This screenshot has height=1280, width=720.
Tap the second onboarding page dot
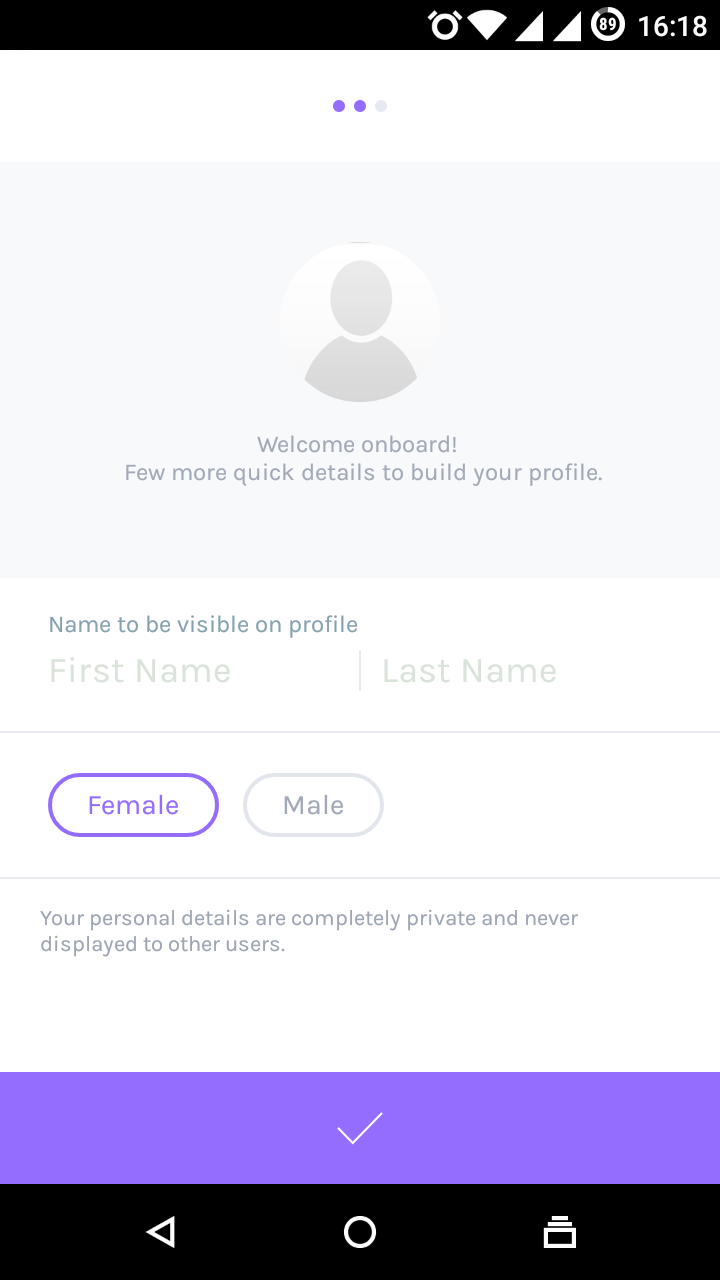(360, 106)
